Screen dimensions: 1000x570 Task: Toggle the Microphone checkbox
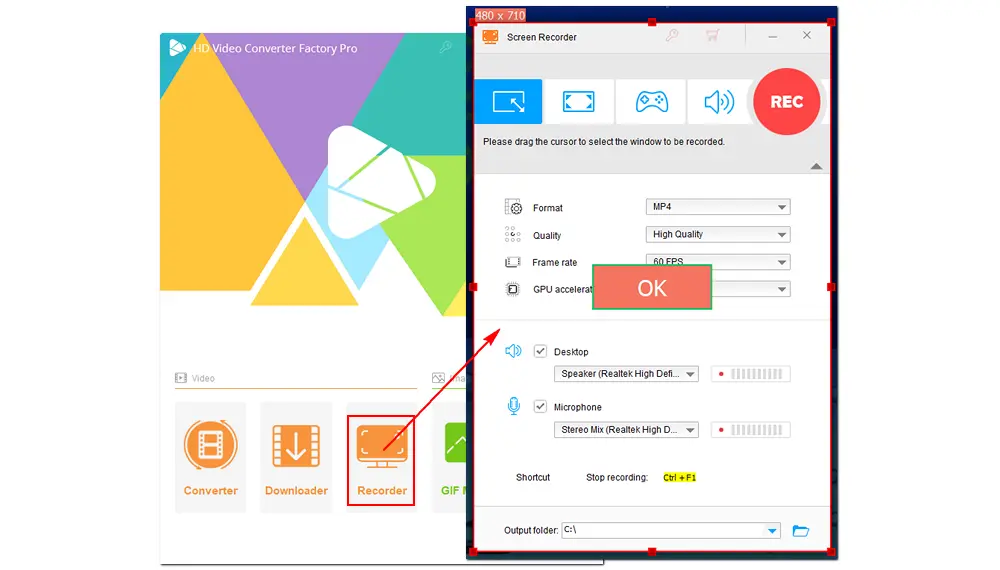click(540, 406)
